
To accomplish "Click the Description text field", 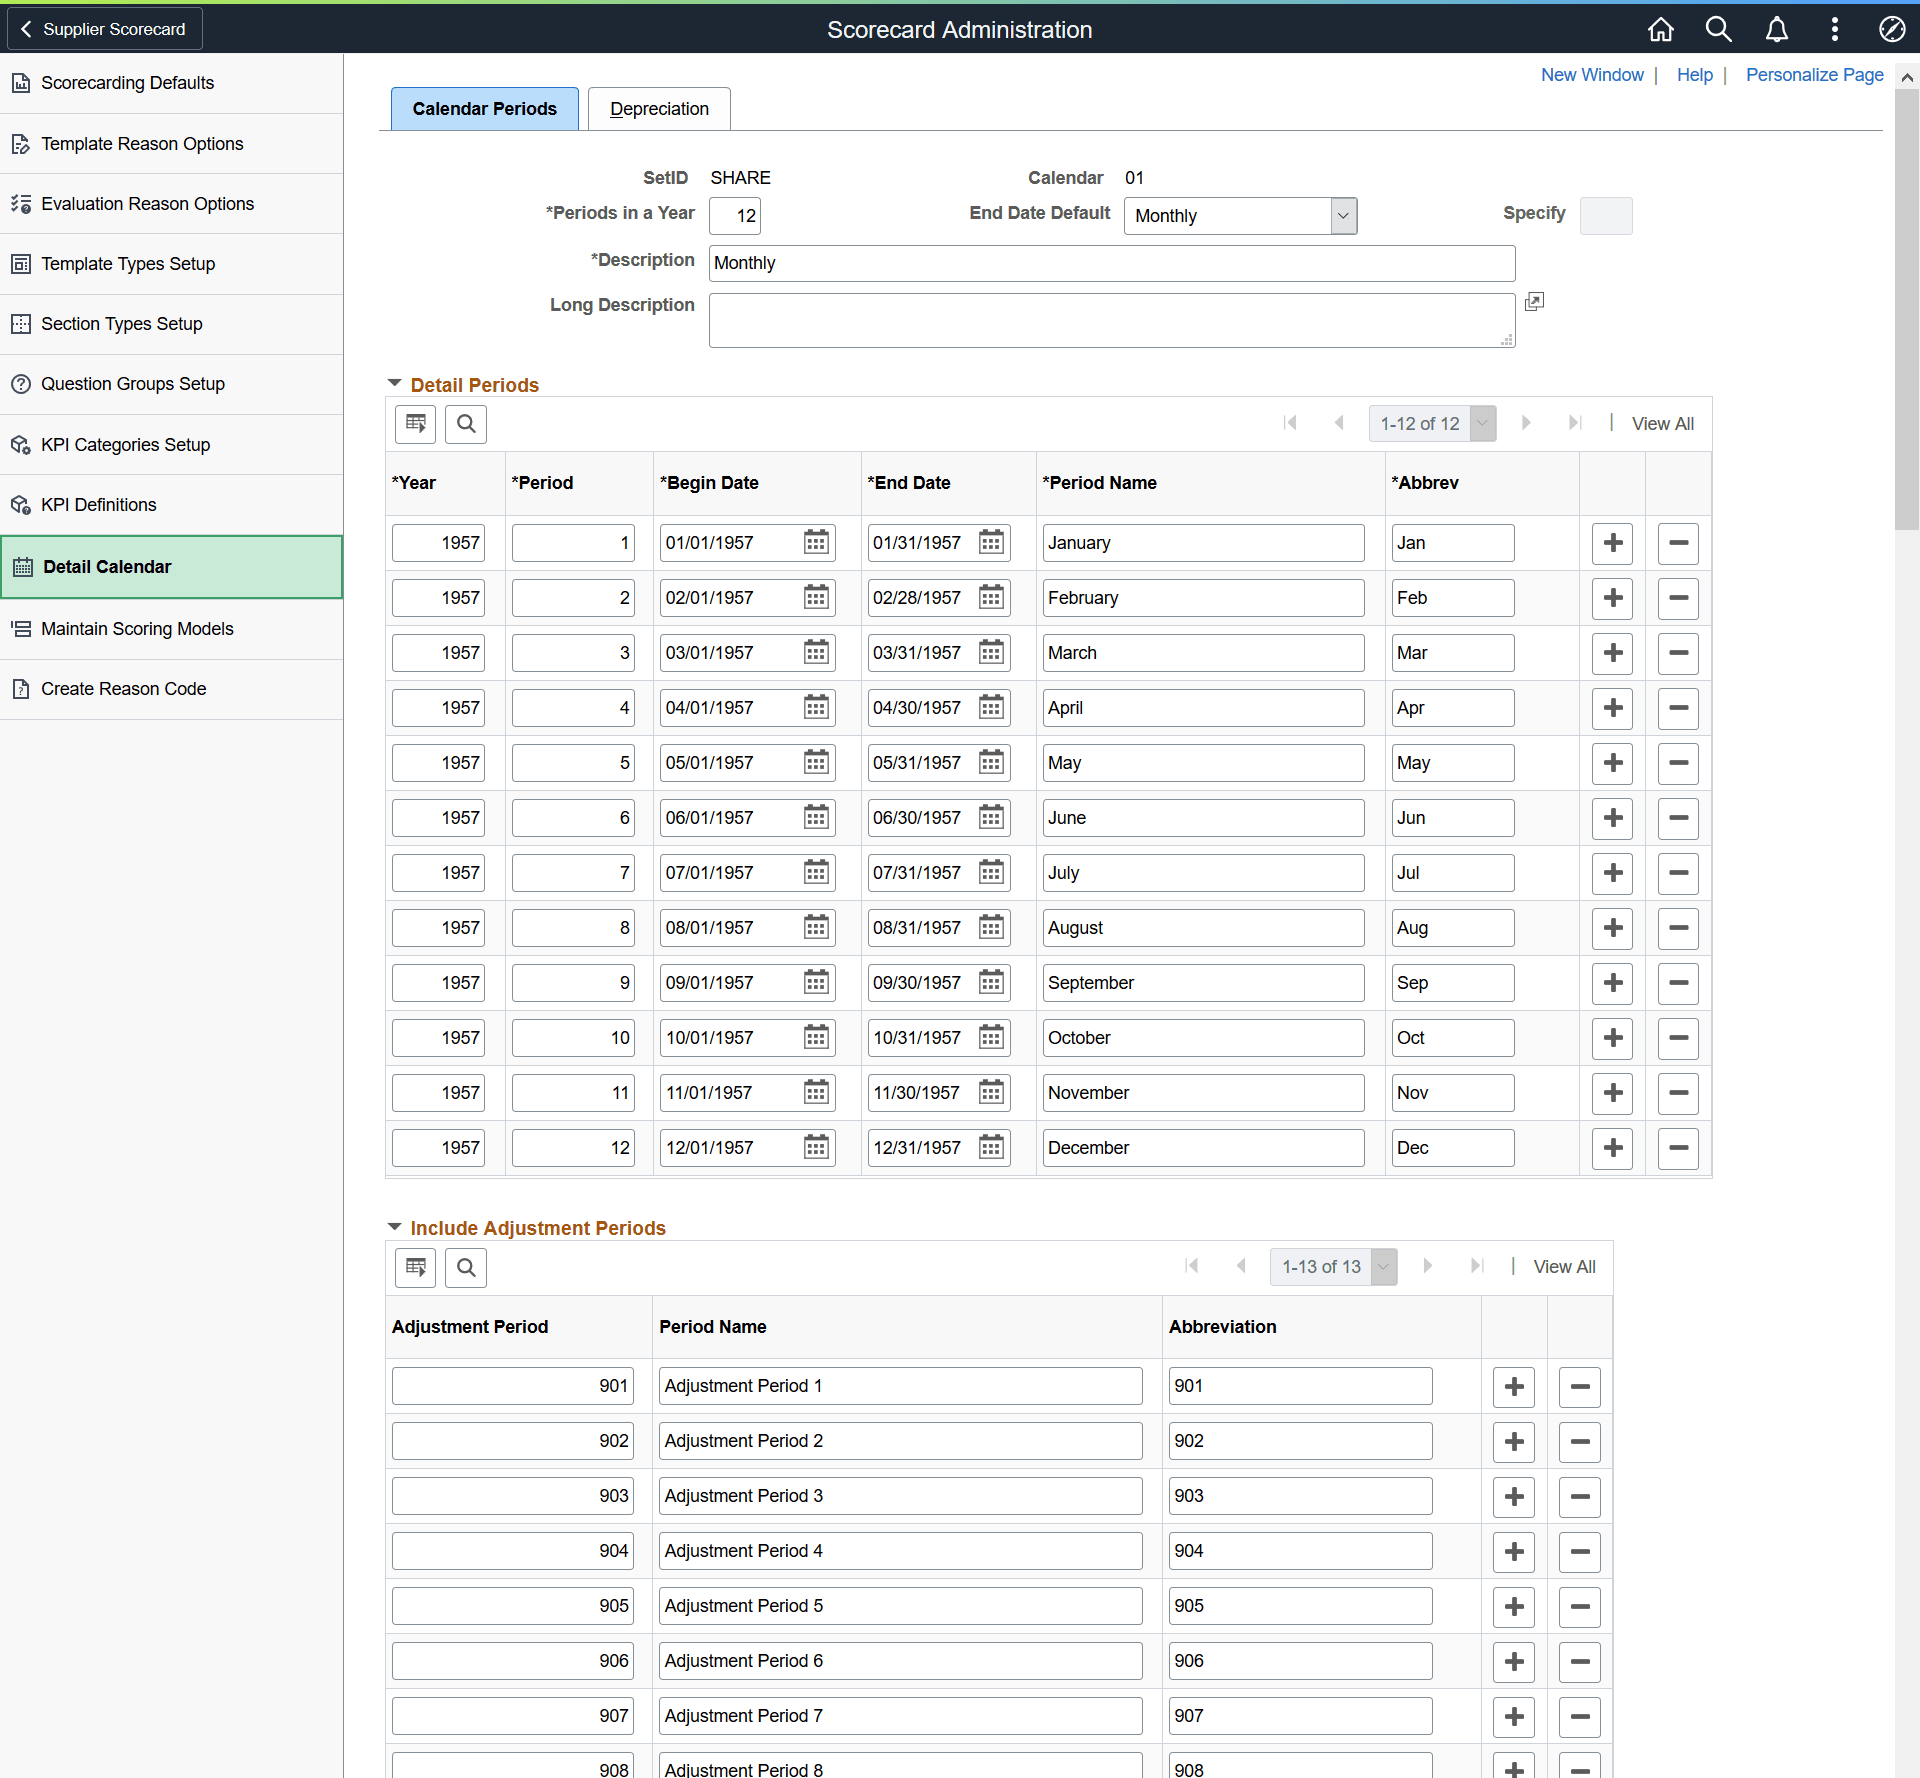I will (1111, 263).
